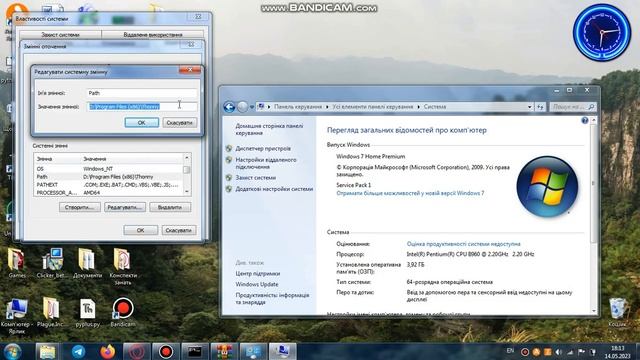Open Диспетчер пристроїв link
The height and width of the screenshot is (360, 640).
[263, 149]
